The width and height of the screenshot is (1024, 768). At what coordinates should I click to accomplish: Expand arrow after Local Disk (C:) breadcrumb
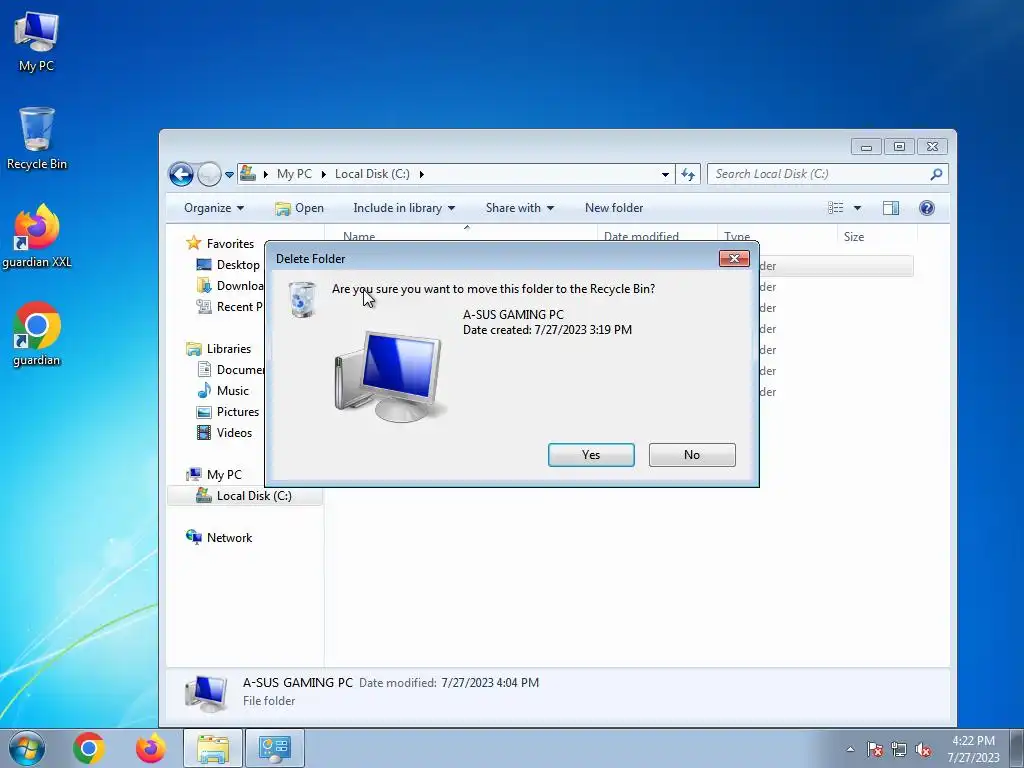click(x=422, y=174)
